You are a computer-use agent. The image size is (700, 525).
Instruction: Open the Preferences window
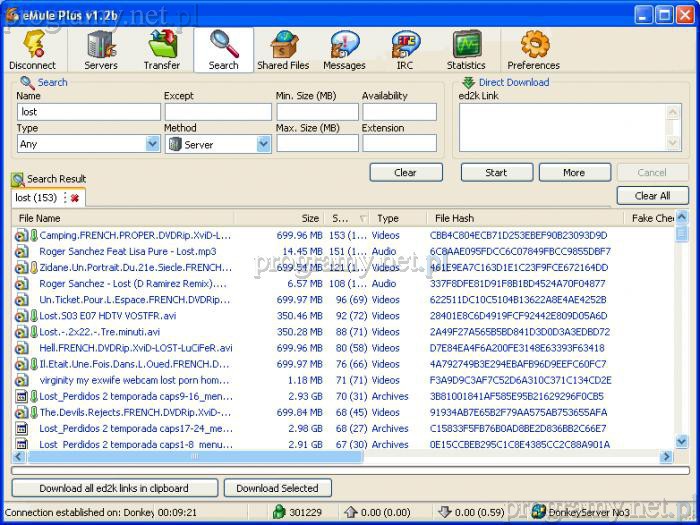pyautogui.click(x=533, y=50)
